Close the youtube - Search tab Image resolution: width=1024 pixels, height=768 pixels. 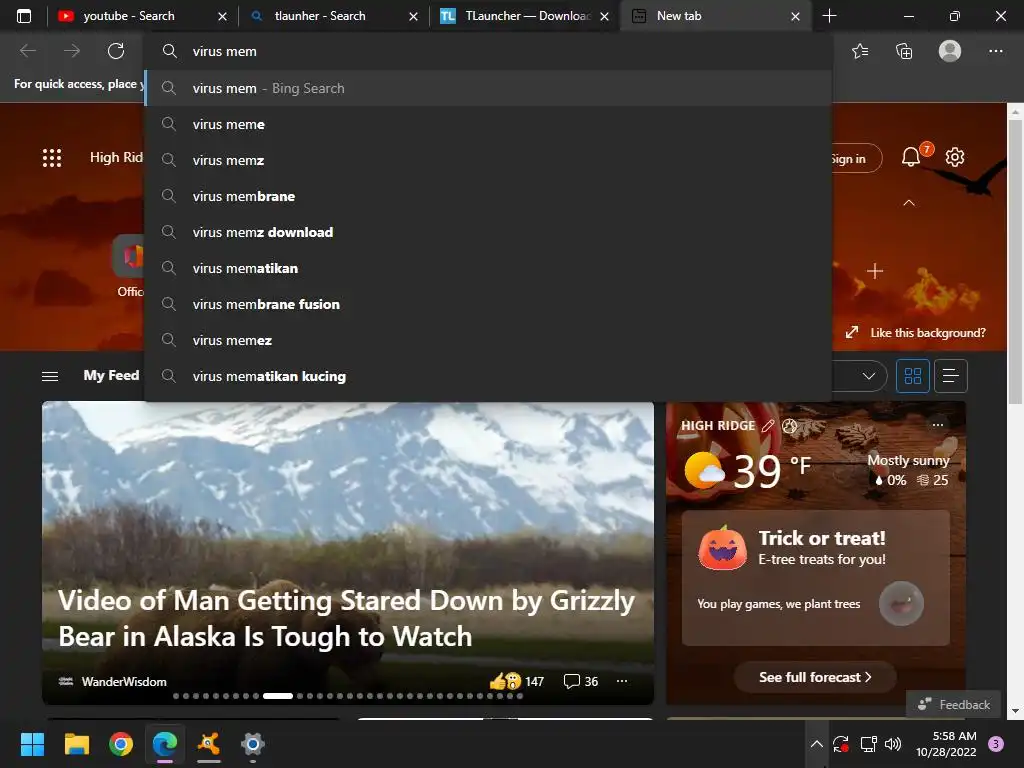click(x=222, y=16)
